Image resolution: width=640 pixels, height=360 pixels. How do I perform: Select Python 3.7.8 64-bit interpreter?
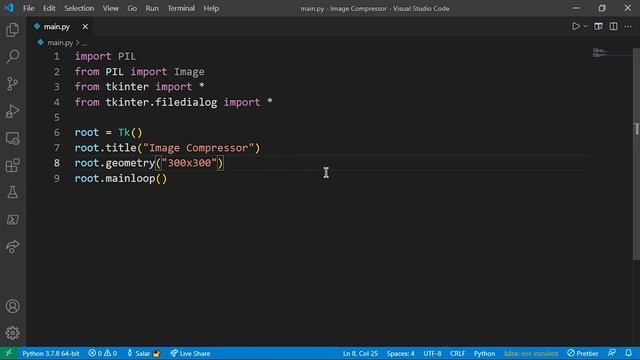[x=51, y=353]
